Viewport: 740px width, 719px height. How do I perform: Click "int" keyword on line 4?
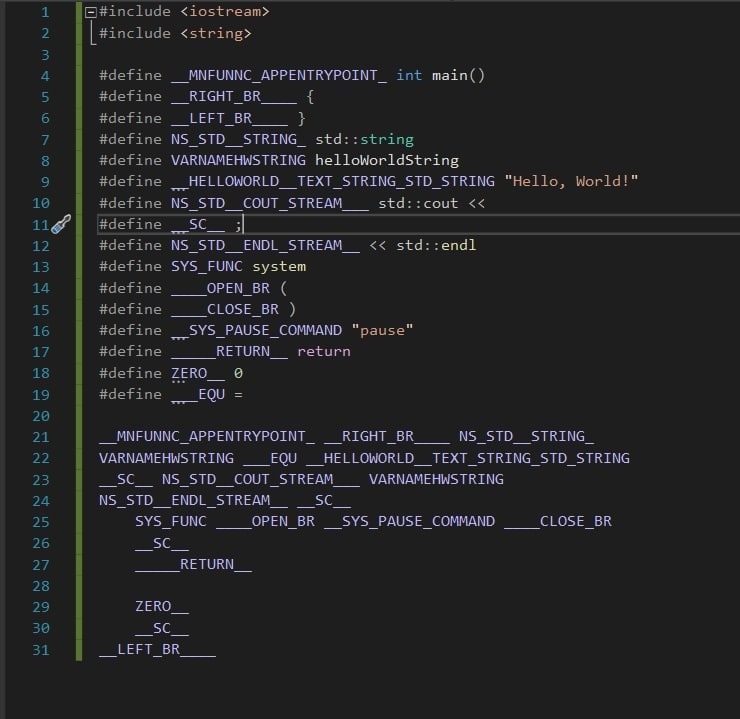409,75
